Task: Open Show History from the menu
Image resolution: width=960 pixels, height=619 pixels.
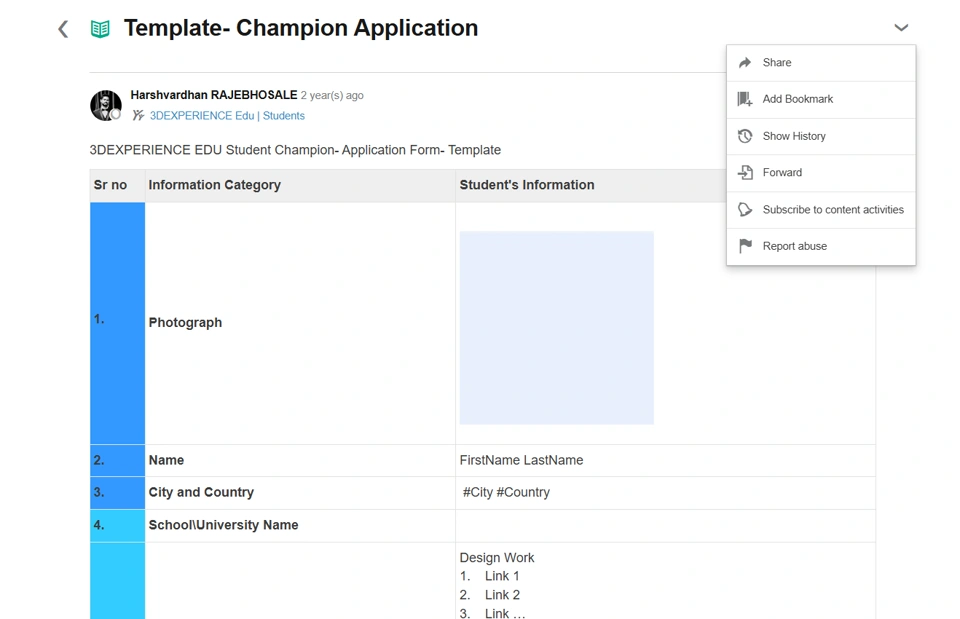Action: point(794,136)
